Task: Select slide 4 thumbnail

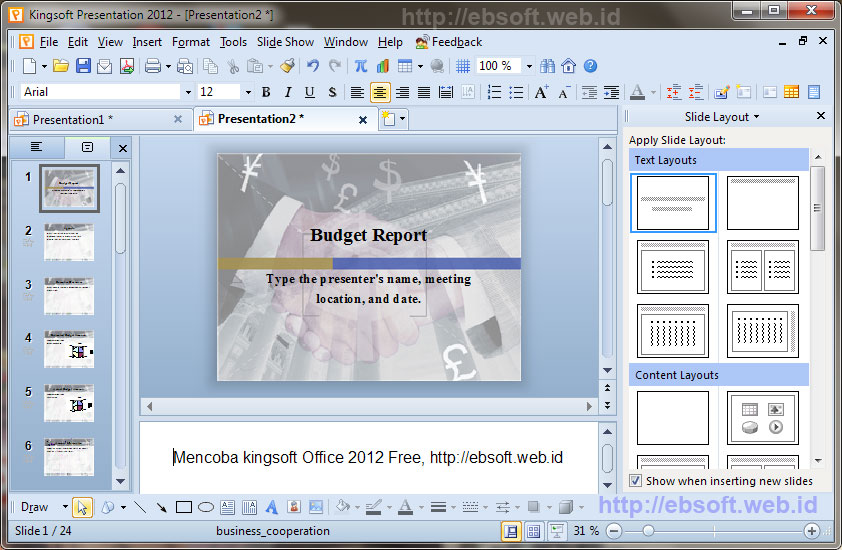Action: [69, 349]
